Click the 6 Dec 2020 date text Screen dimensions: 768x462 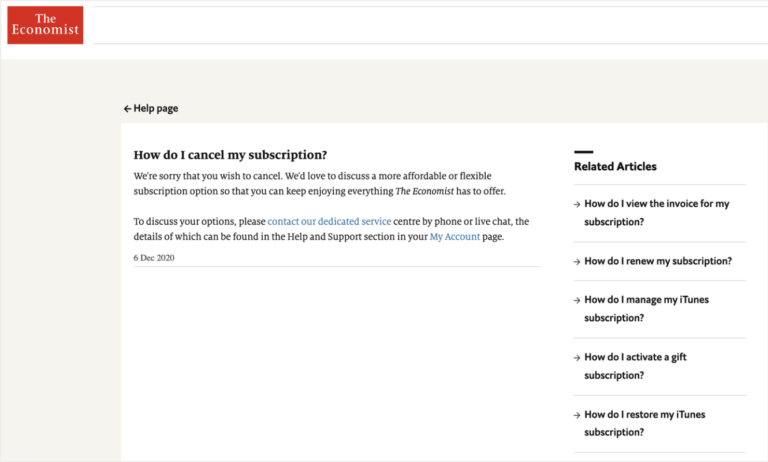154,258
